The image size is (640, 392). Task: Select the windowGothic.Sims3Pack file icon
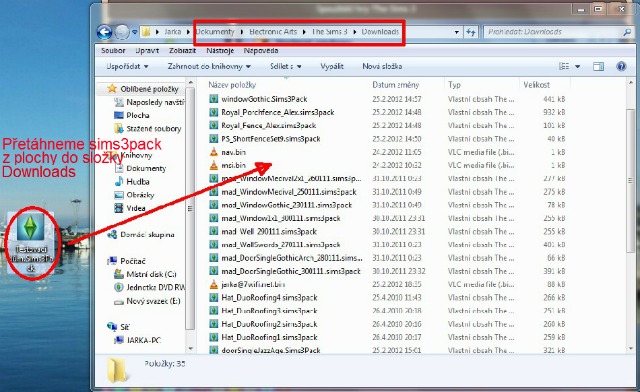tap(213, 99)
